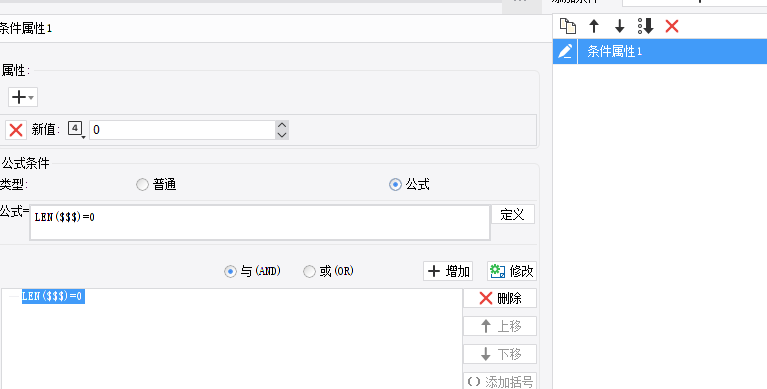
Task: Choose the 或(OR) radio option
Action: pos(309,271)
